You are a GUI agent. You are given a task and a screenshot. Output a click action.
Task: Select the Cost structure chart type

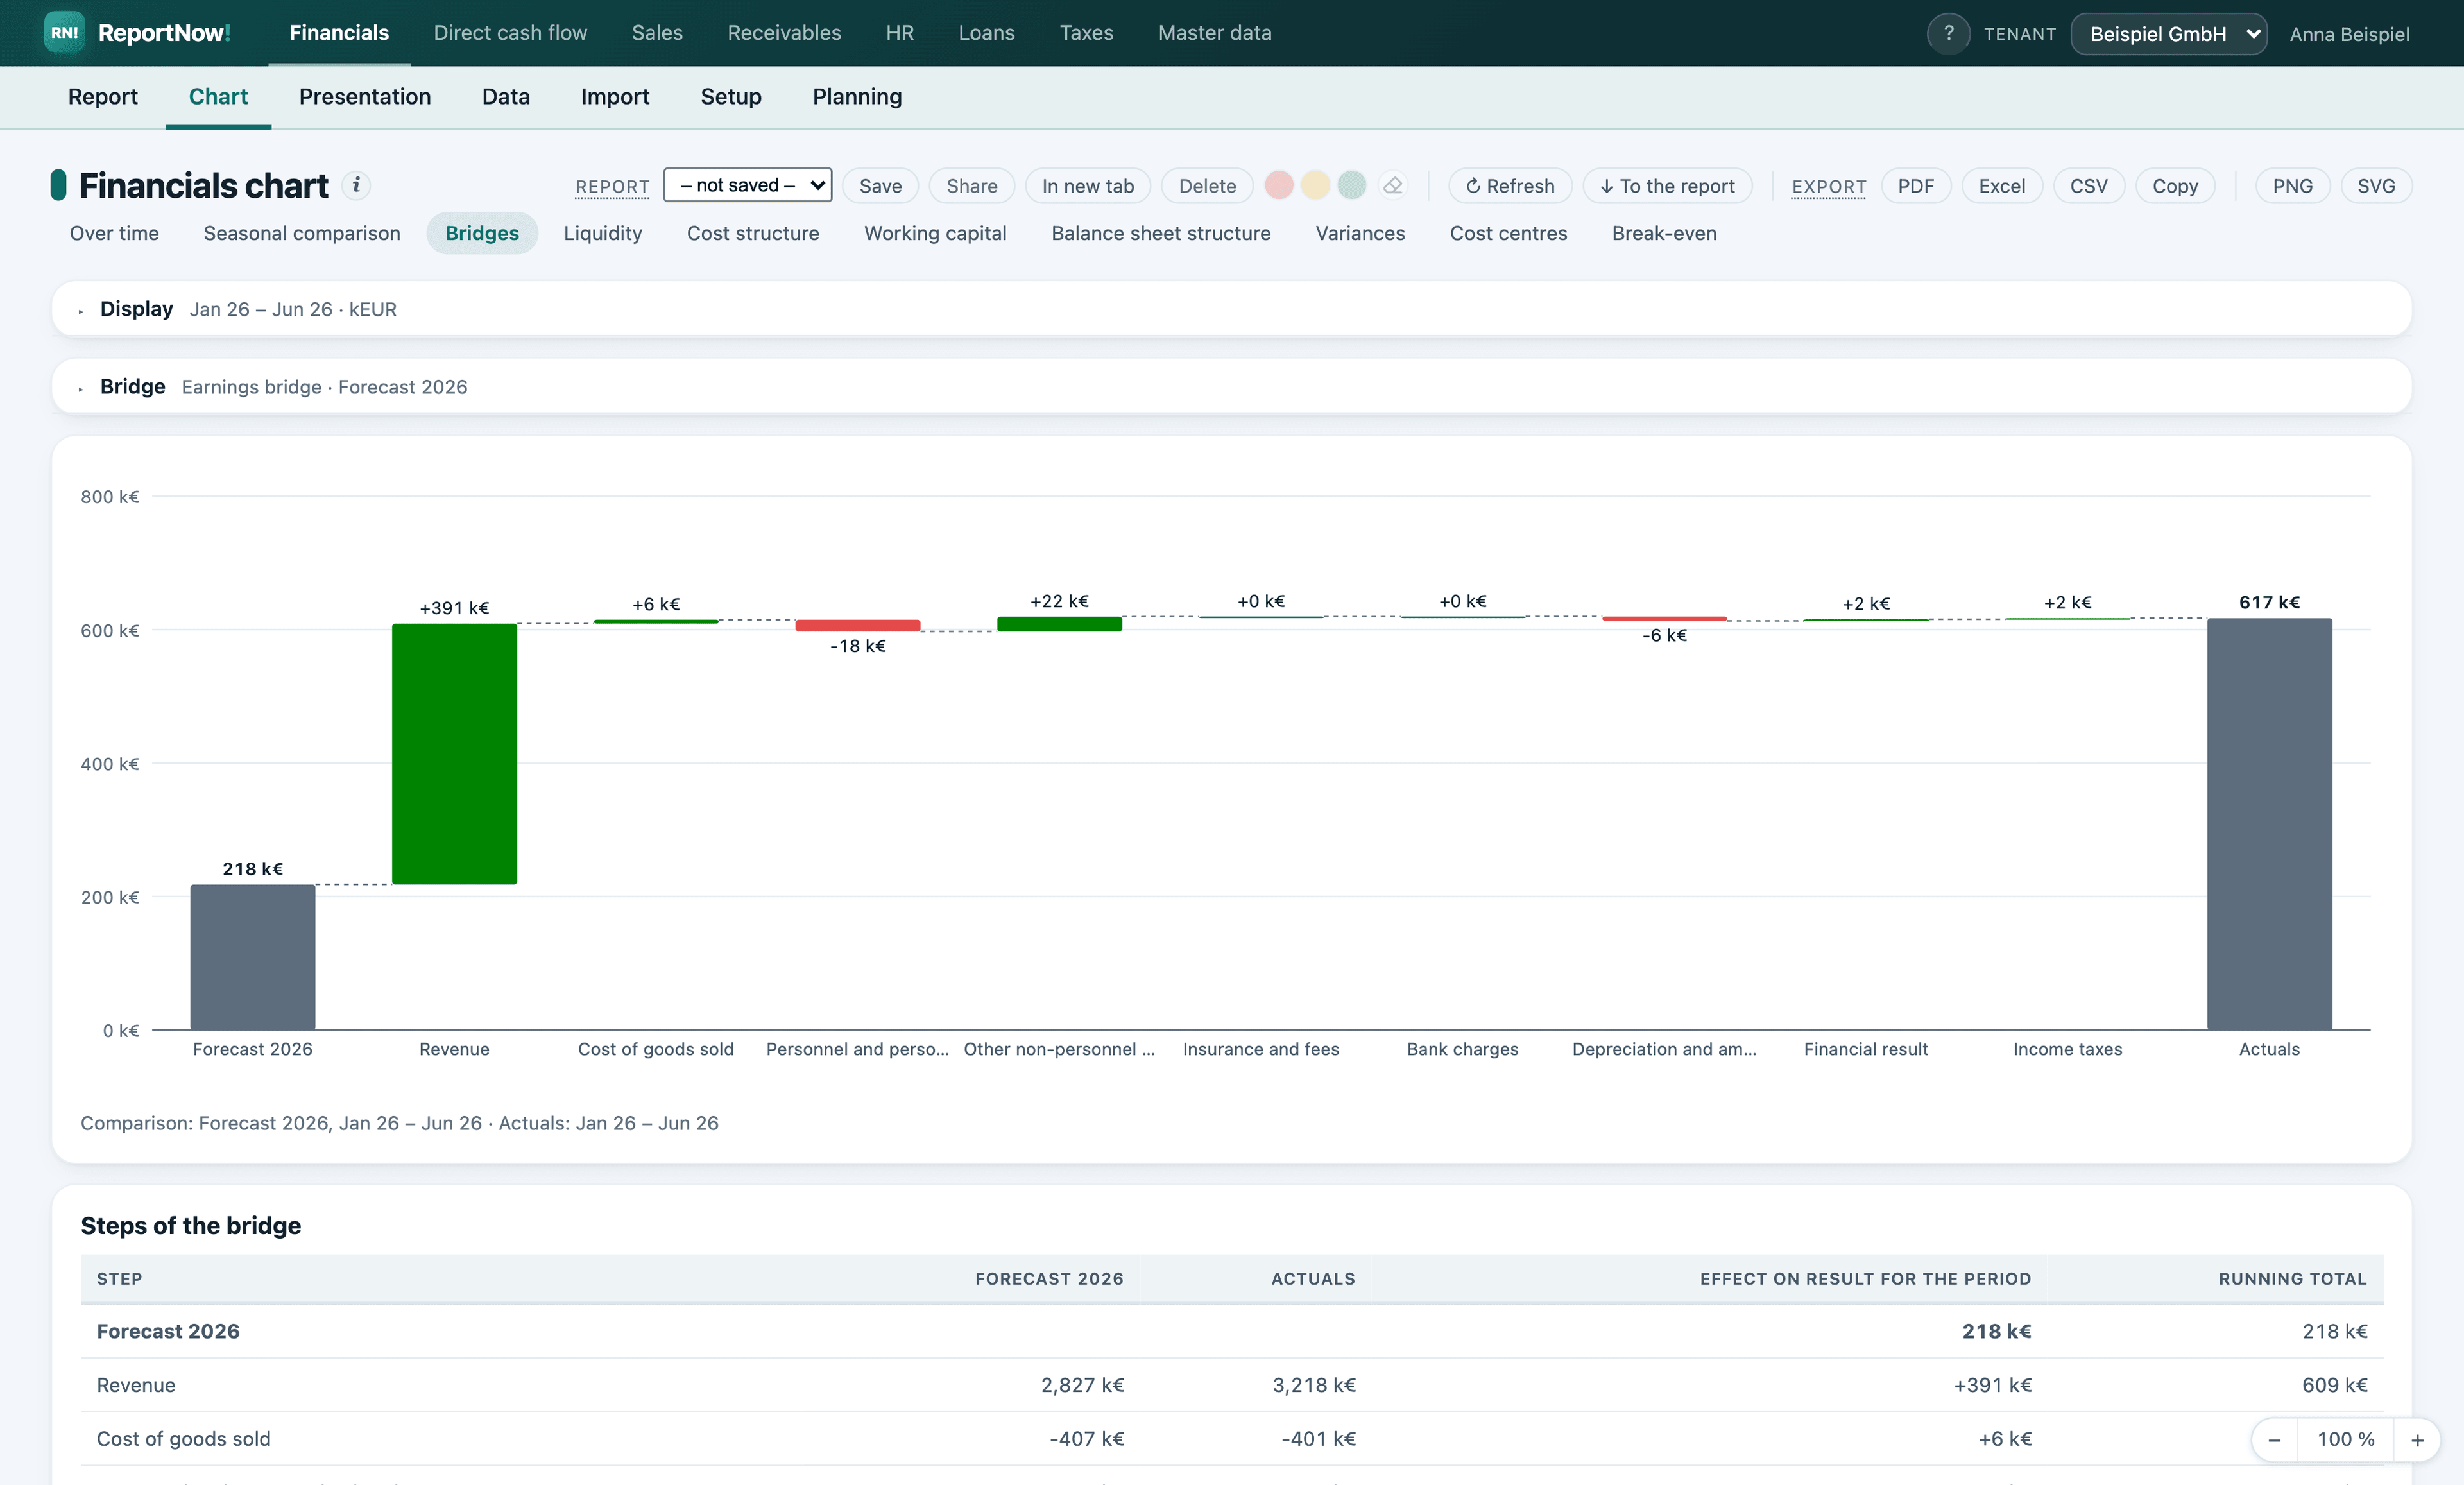753,233
